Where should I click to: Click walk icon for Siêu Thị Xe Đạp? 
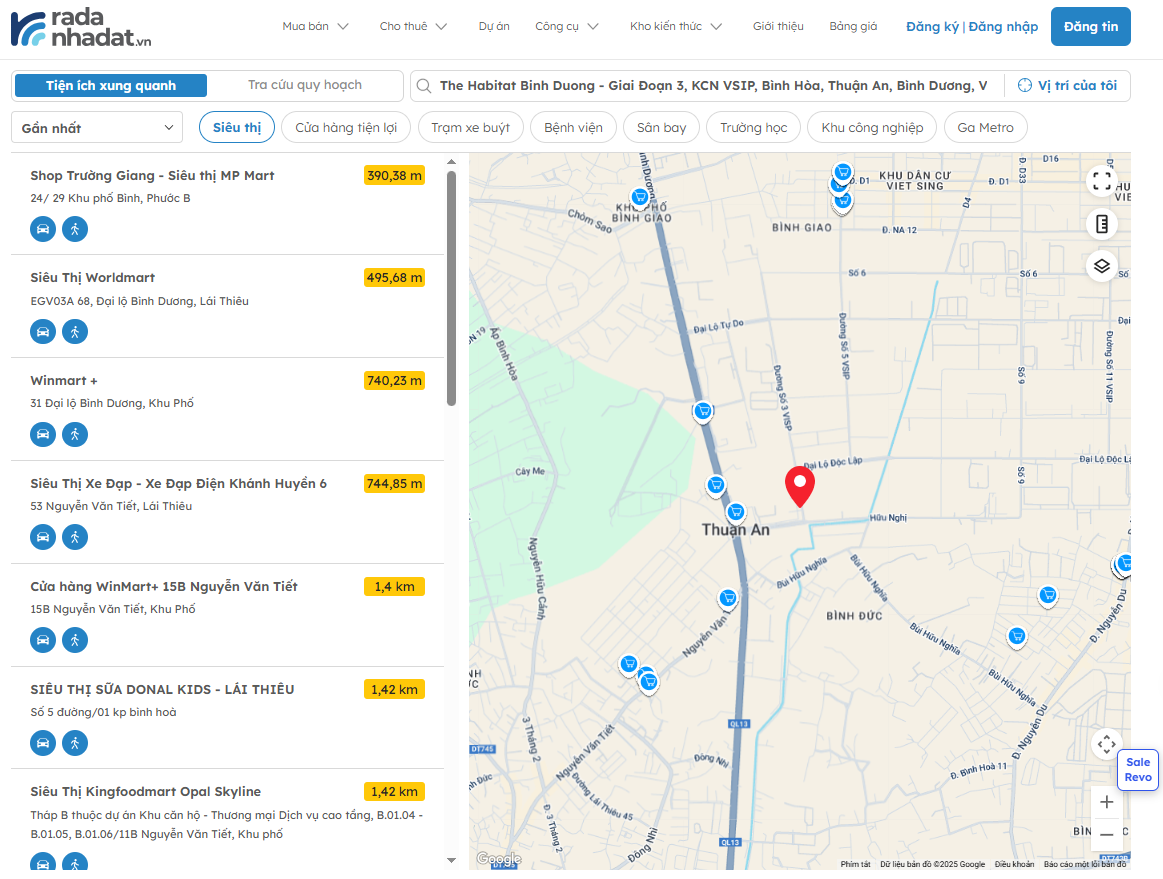click(75, 537)
